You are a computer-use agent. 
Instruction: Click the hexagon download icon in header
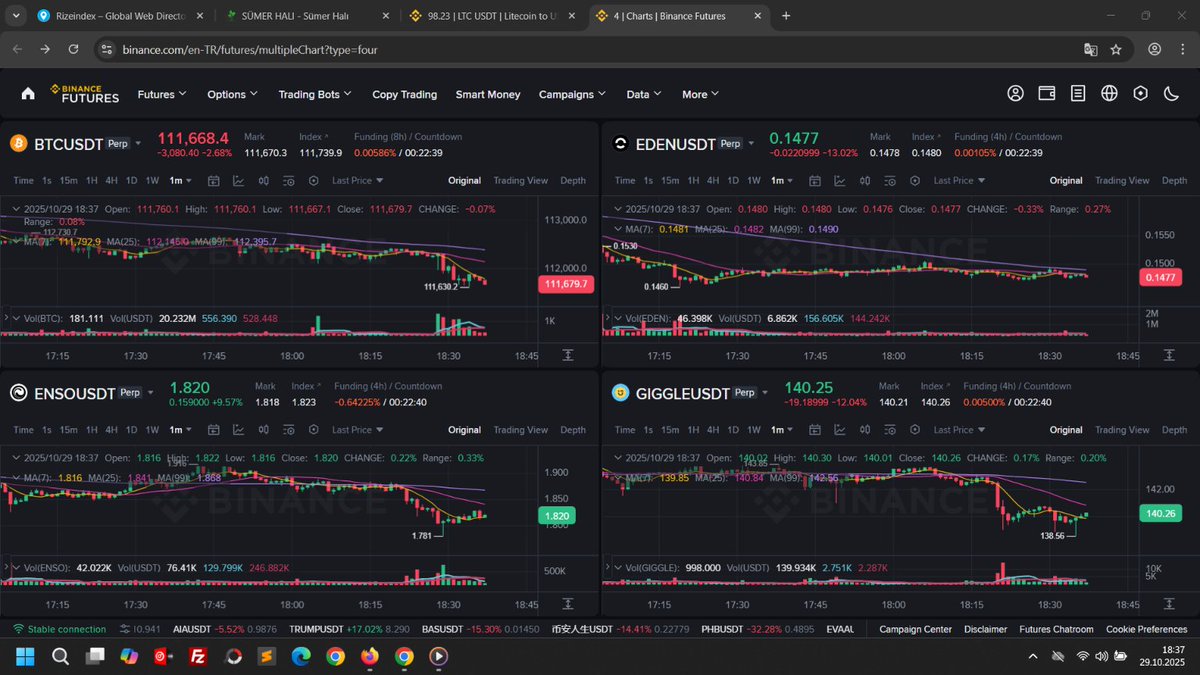1140,94
